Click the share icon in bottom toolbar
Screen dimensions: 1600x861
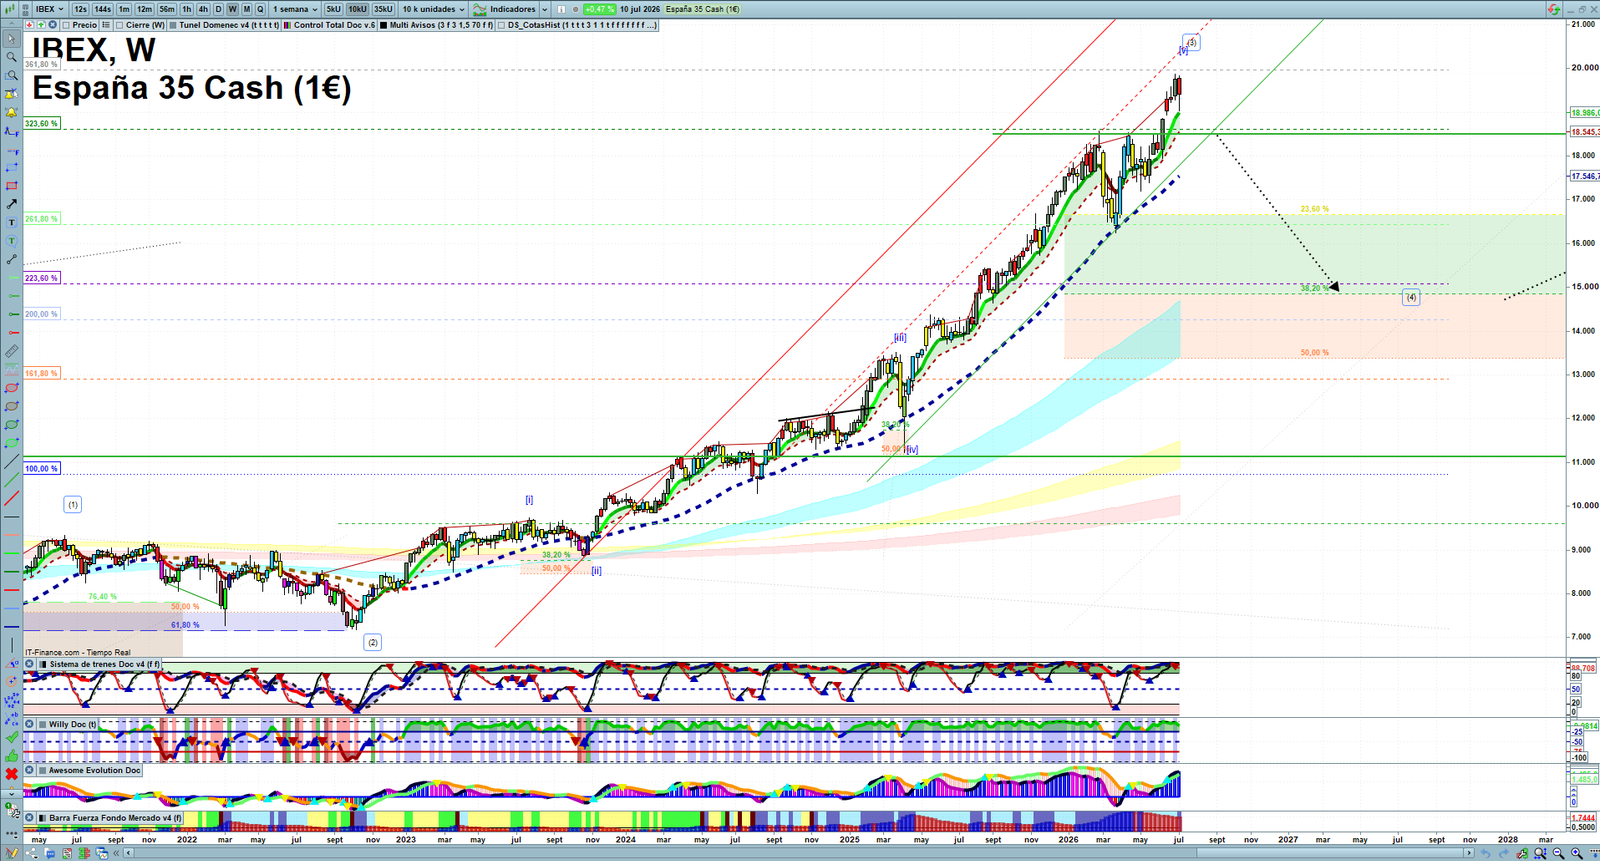tap(32, 853)
